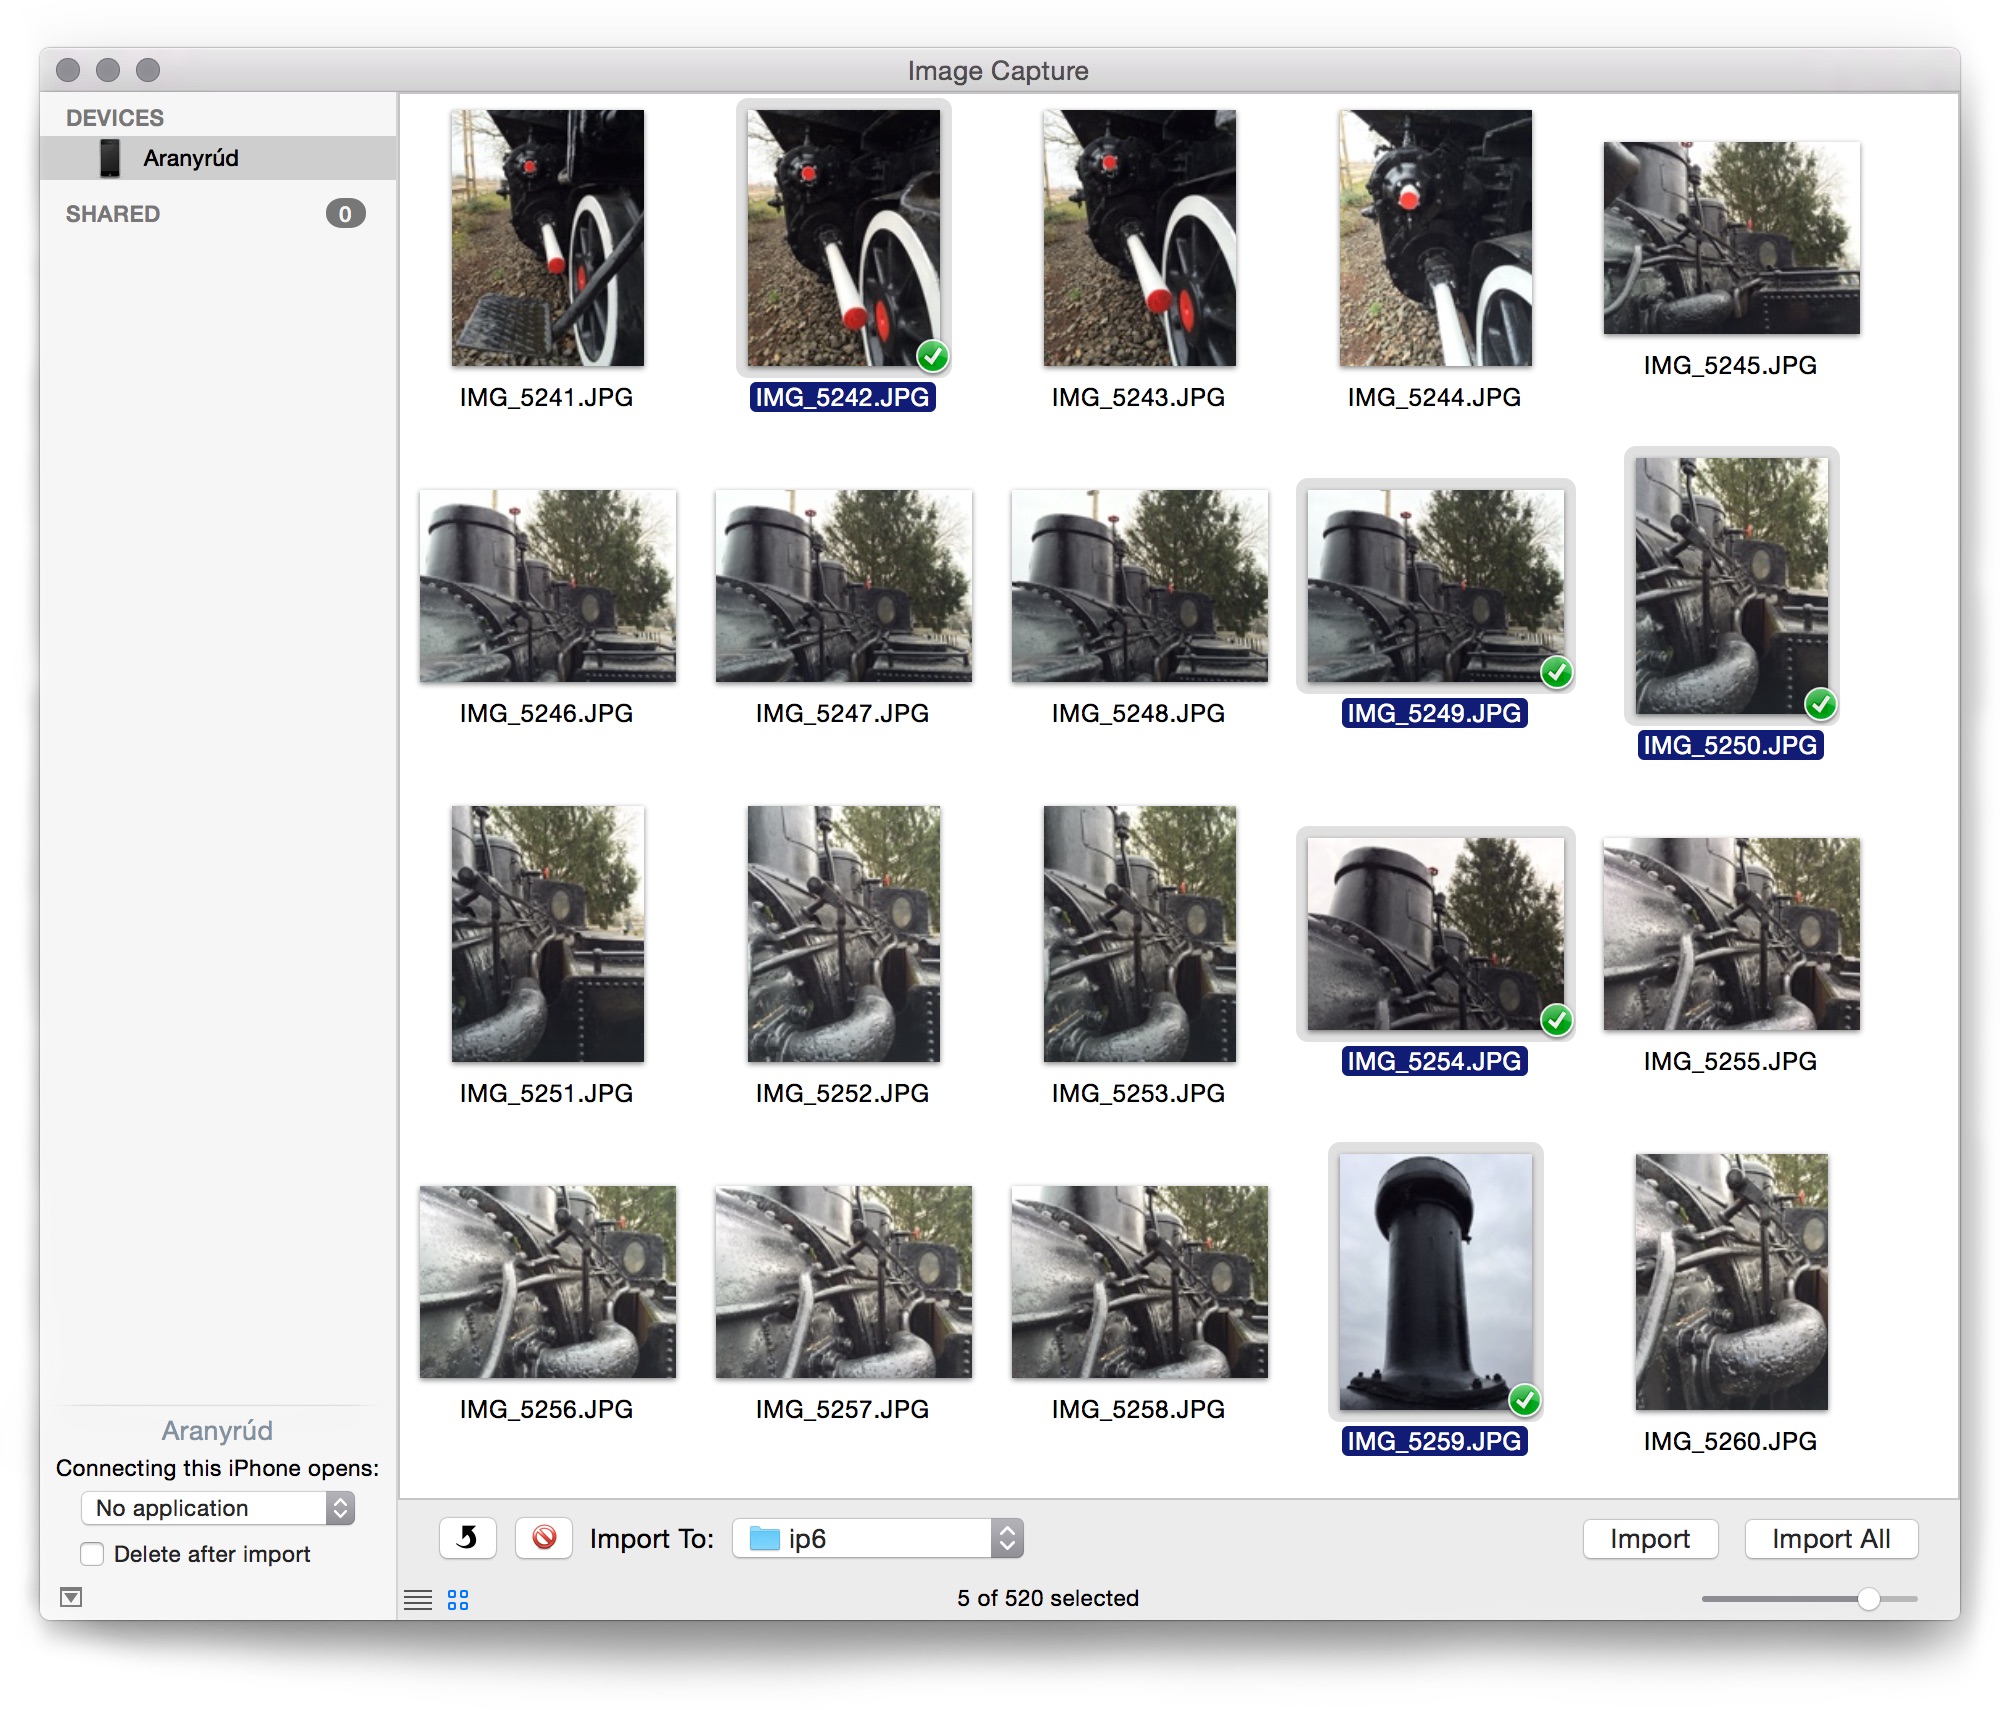The height and width of the screenshot is (1710, 2000).
Task: Click the green checkmark on IMG_5259.JPG
Action: 1525,1400
